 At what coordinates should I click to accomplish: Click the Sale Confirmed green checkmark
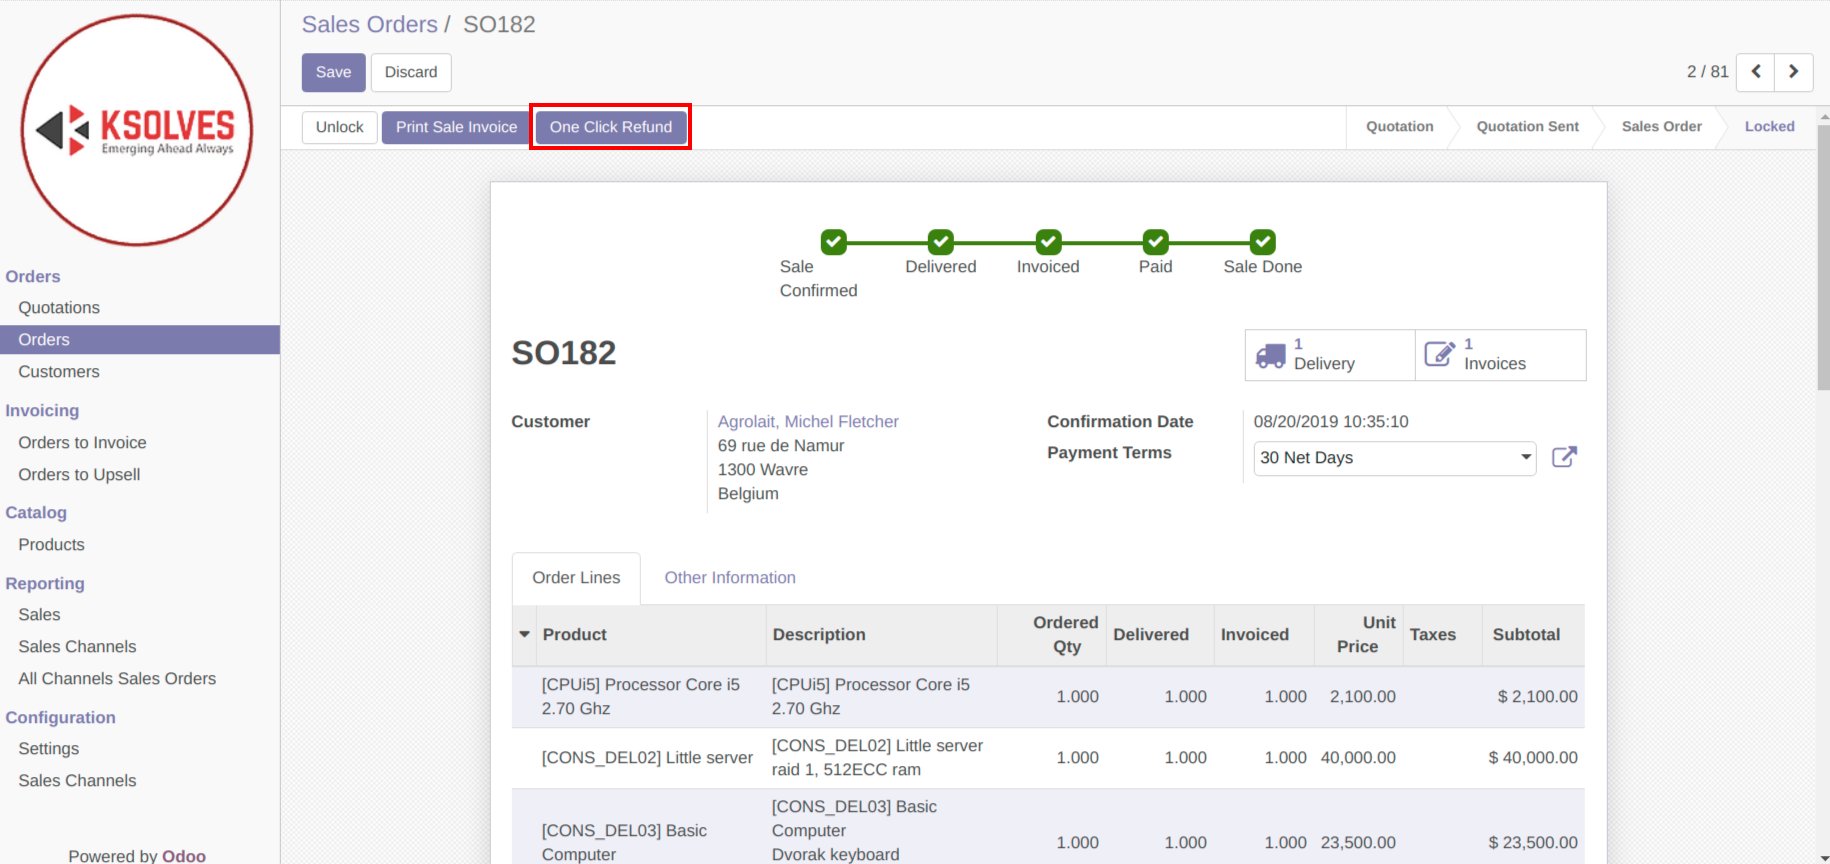pyautogui.click(x=833, y=242)
